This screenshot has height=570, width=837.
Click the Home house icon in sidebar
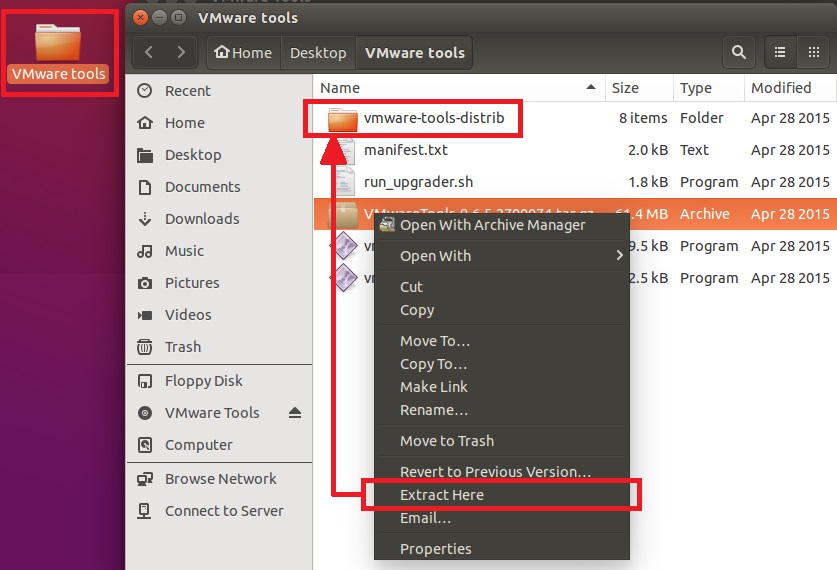coord(145,123)
